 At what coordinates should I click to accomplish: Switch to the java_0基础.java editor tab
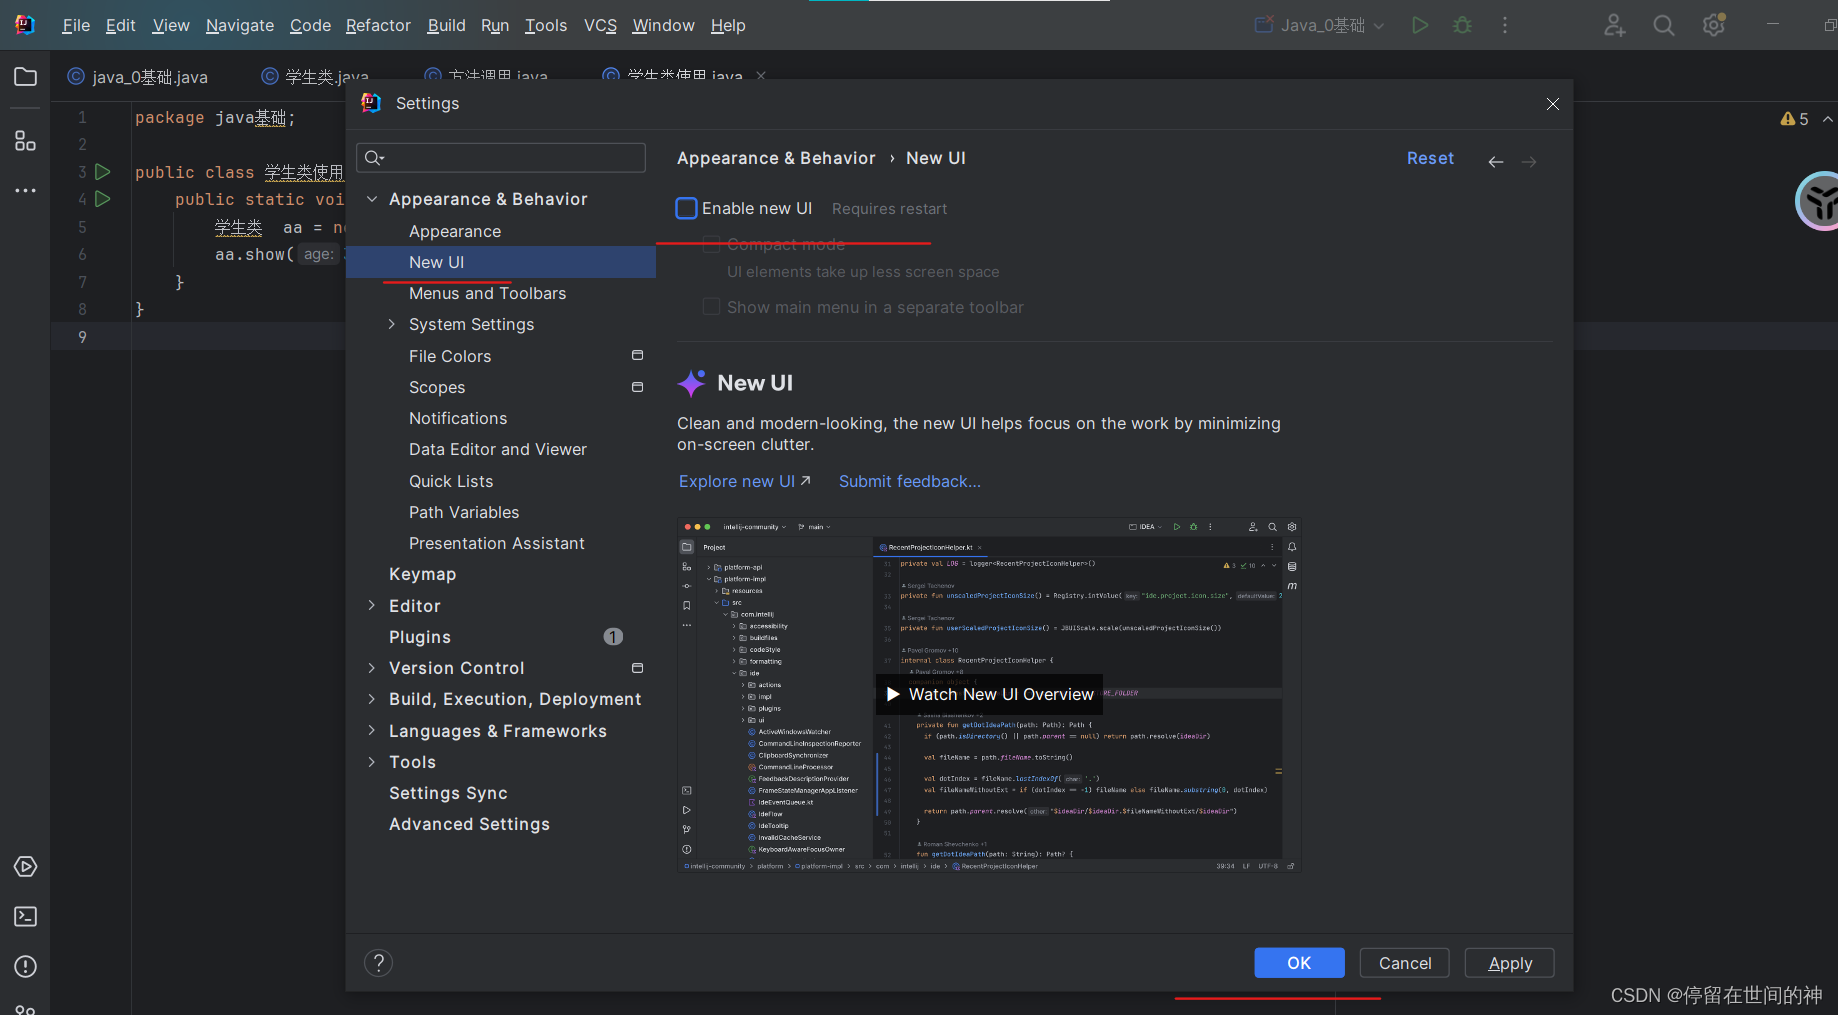pyautogui.click(x=138, y=77)
